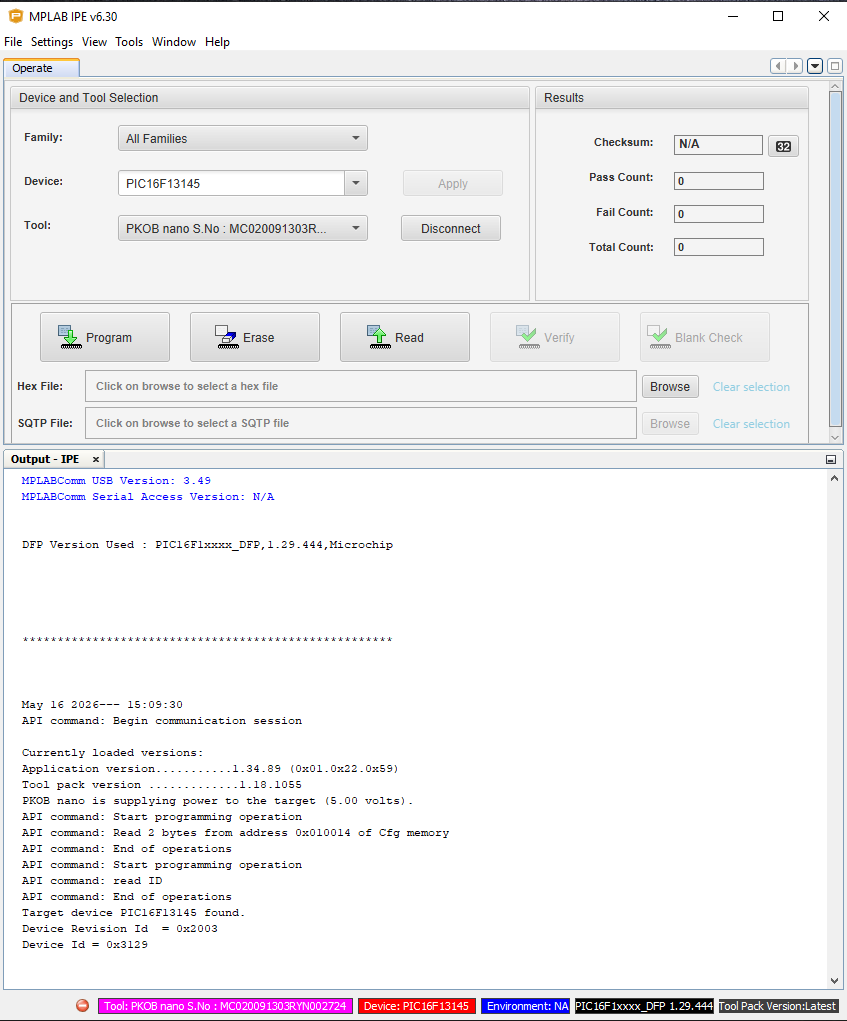Open the File menu
This screenshot has height=1021, width=847.
pyautogui.click(x=13, y=42)
